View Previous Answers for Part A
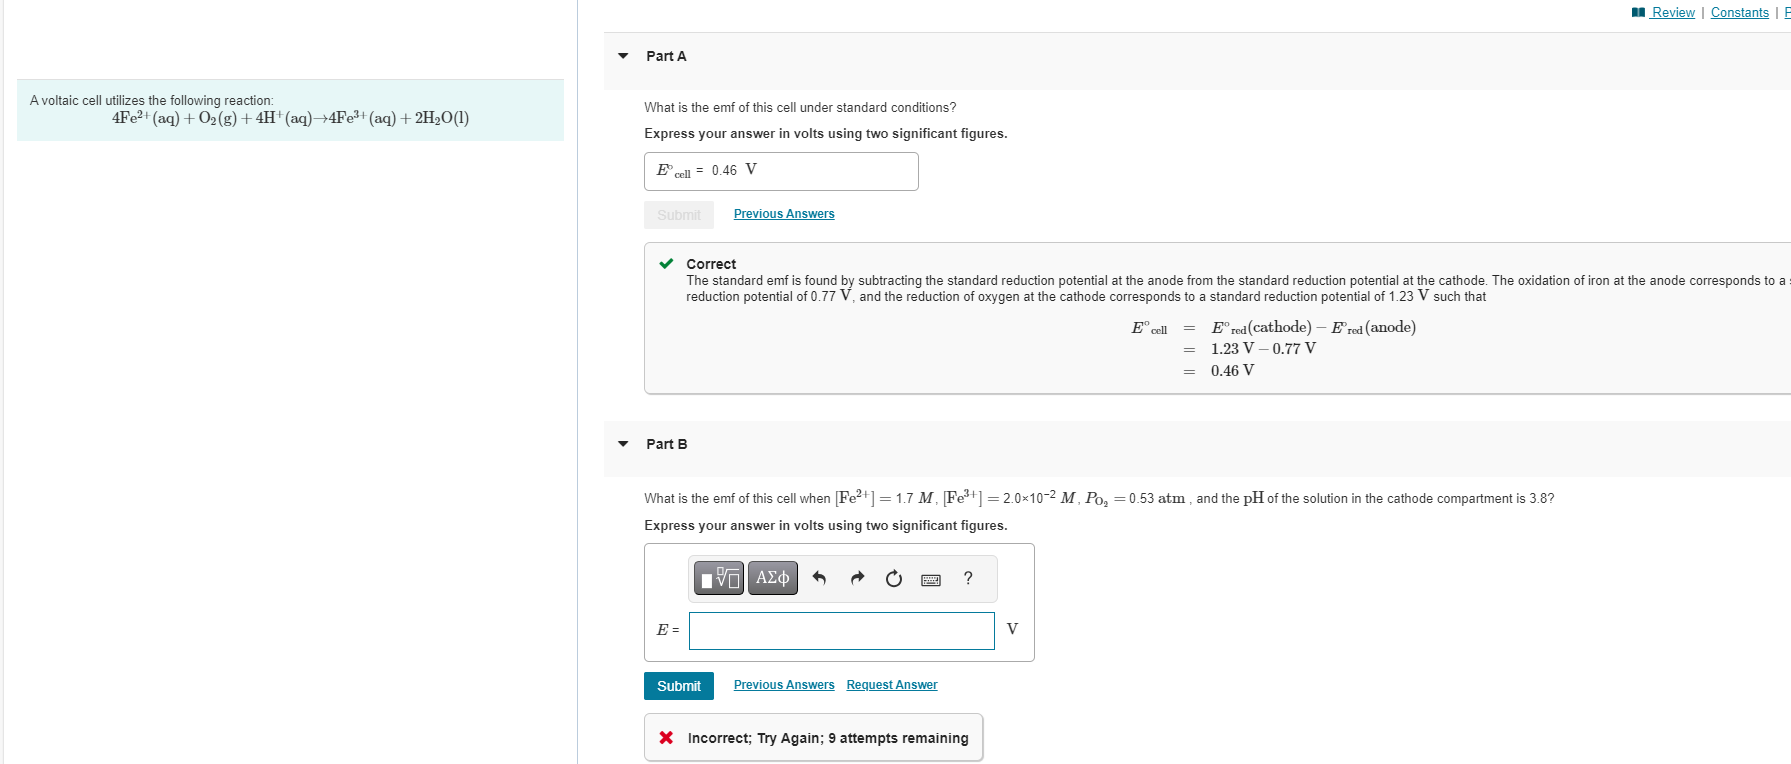This screenshot has height=764, width=1791. pyautogui.click(x=784, y=213)
